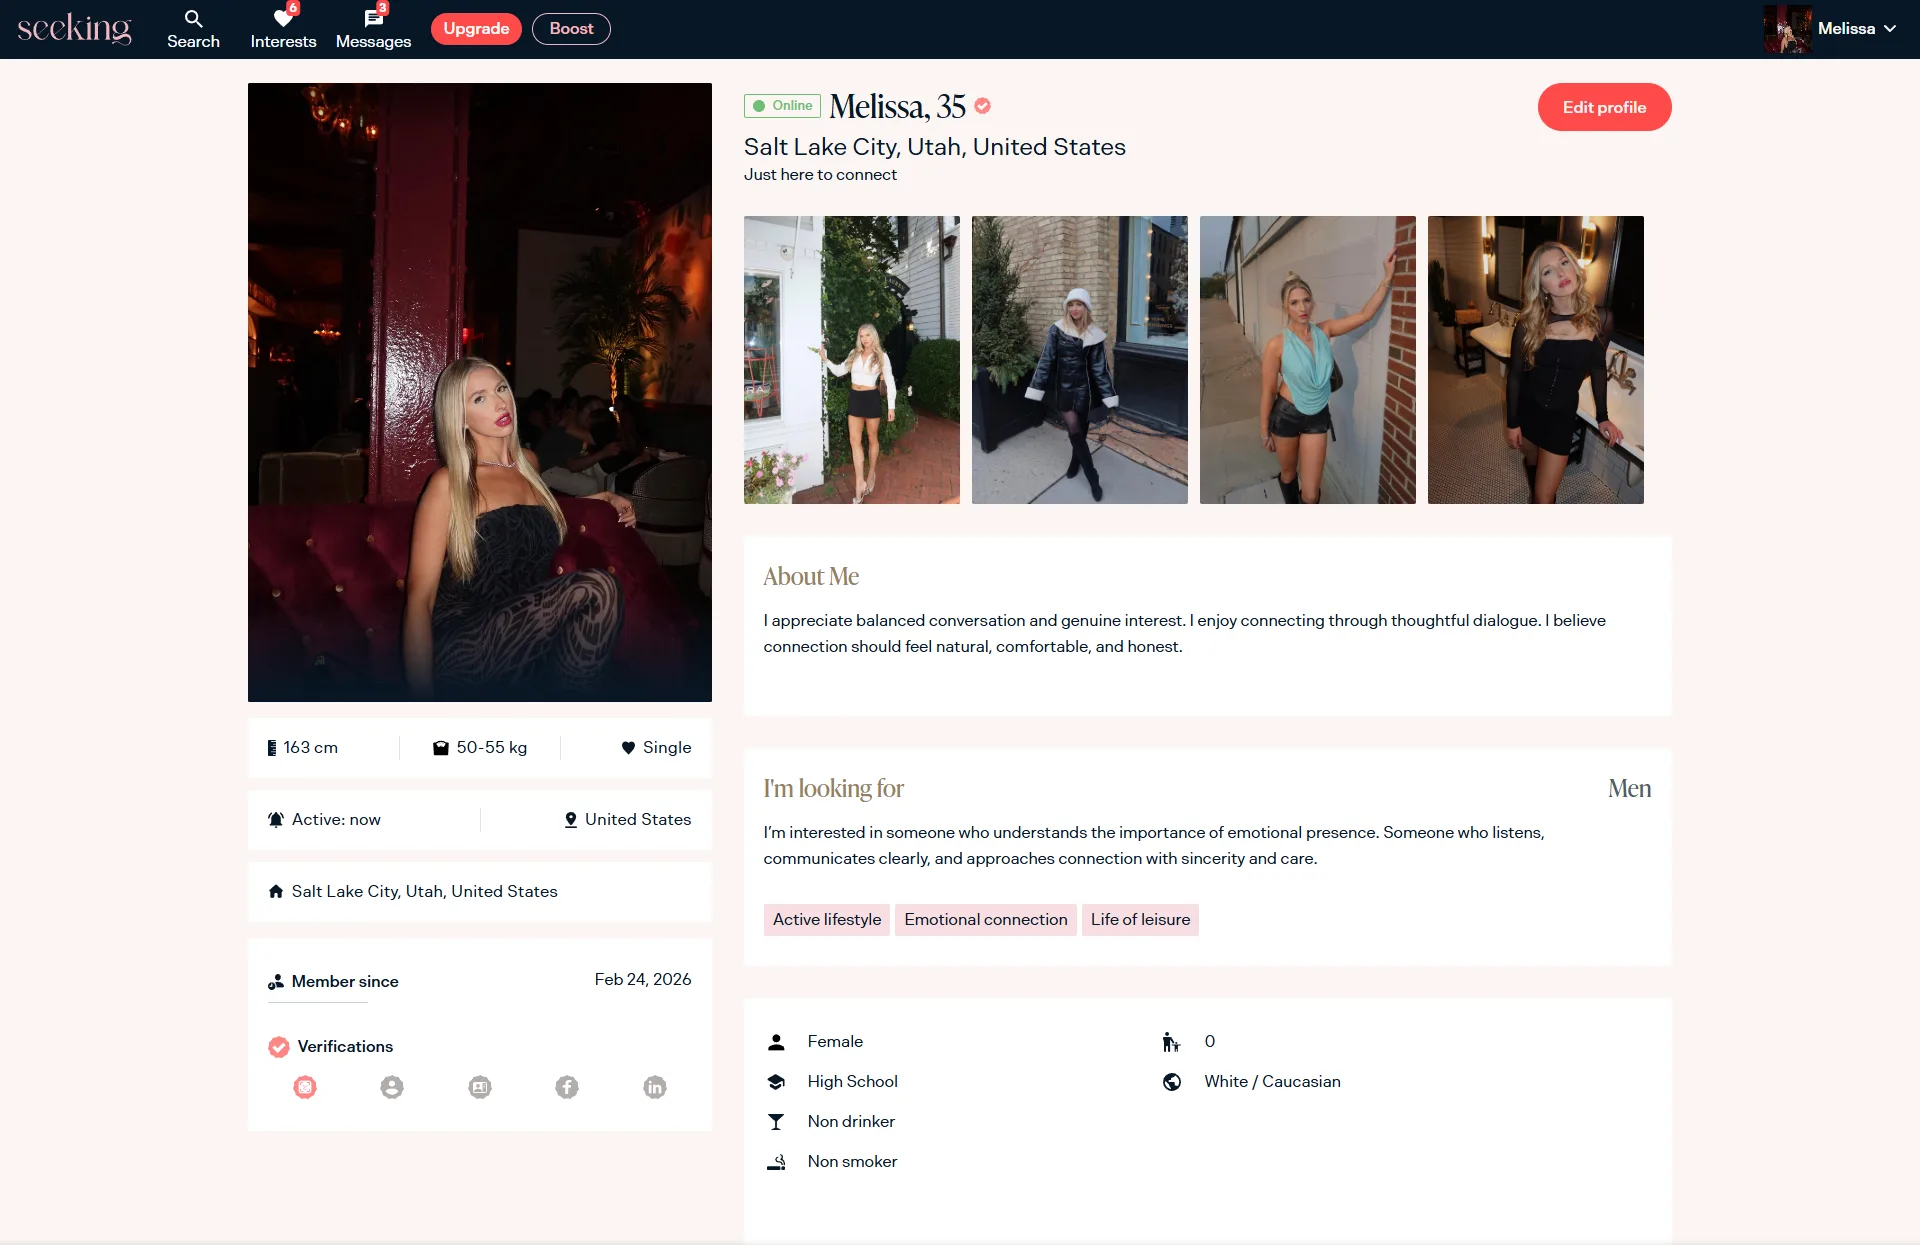The image size is (1920, 1245).
Task: Open Messages chat icon
Action: [x=373, y=19]
